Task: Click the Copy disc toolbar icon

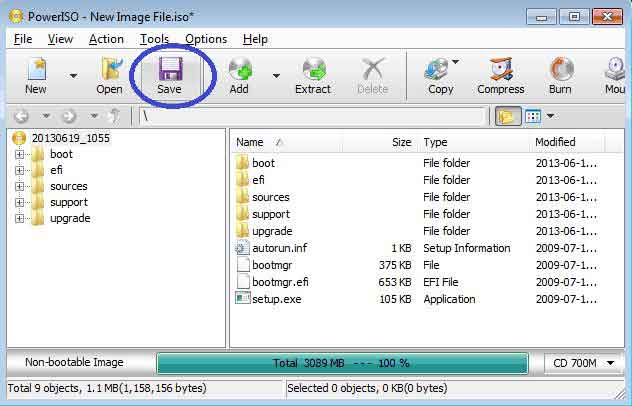Action: [439, 76]
